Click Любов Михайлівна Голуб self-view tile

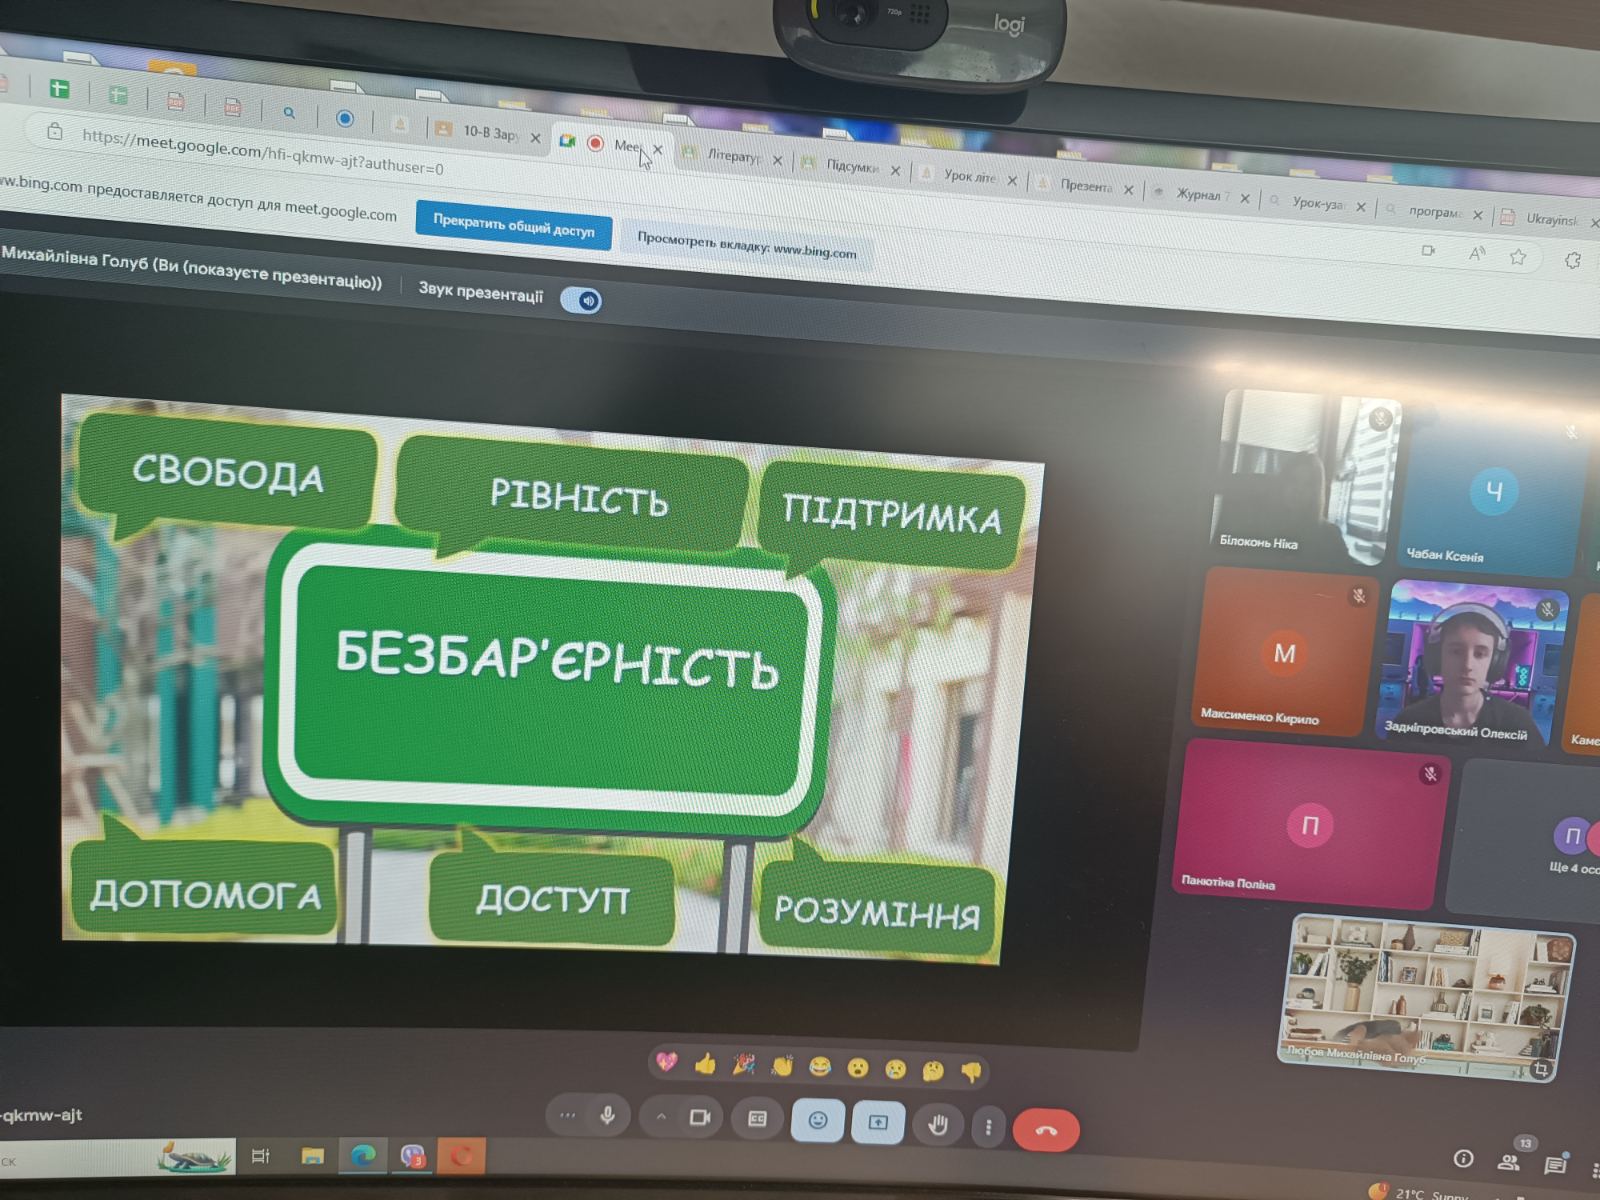[1427, 999]
